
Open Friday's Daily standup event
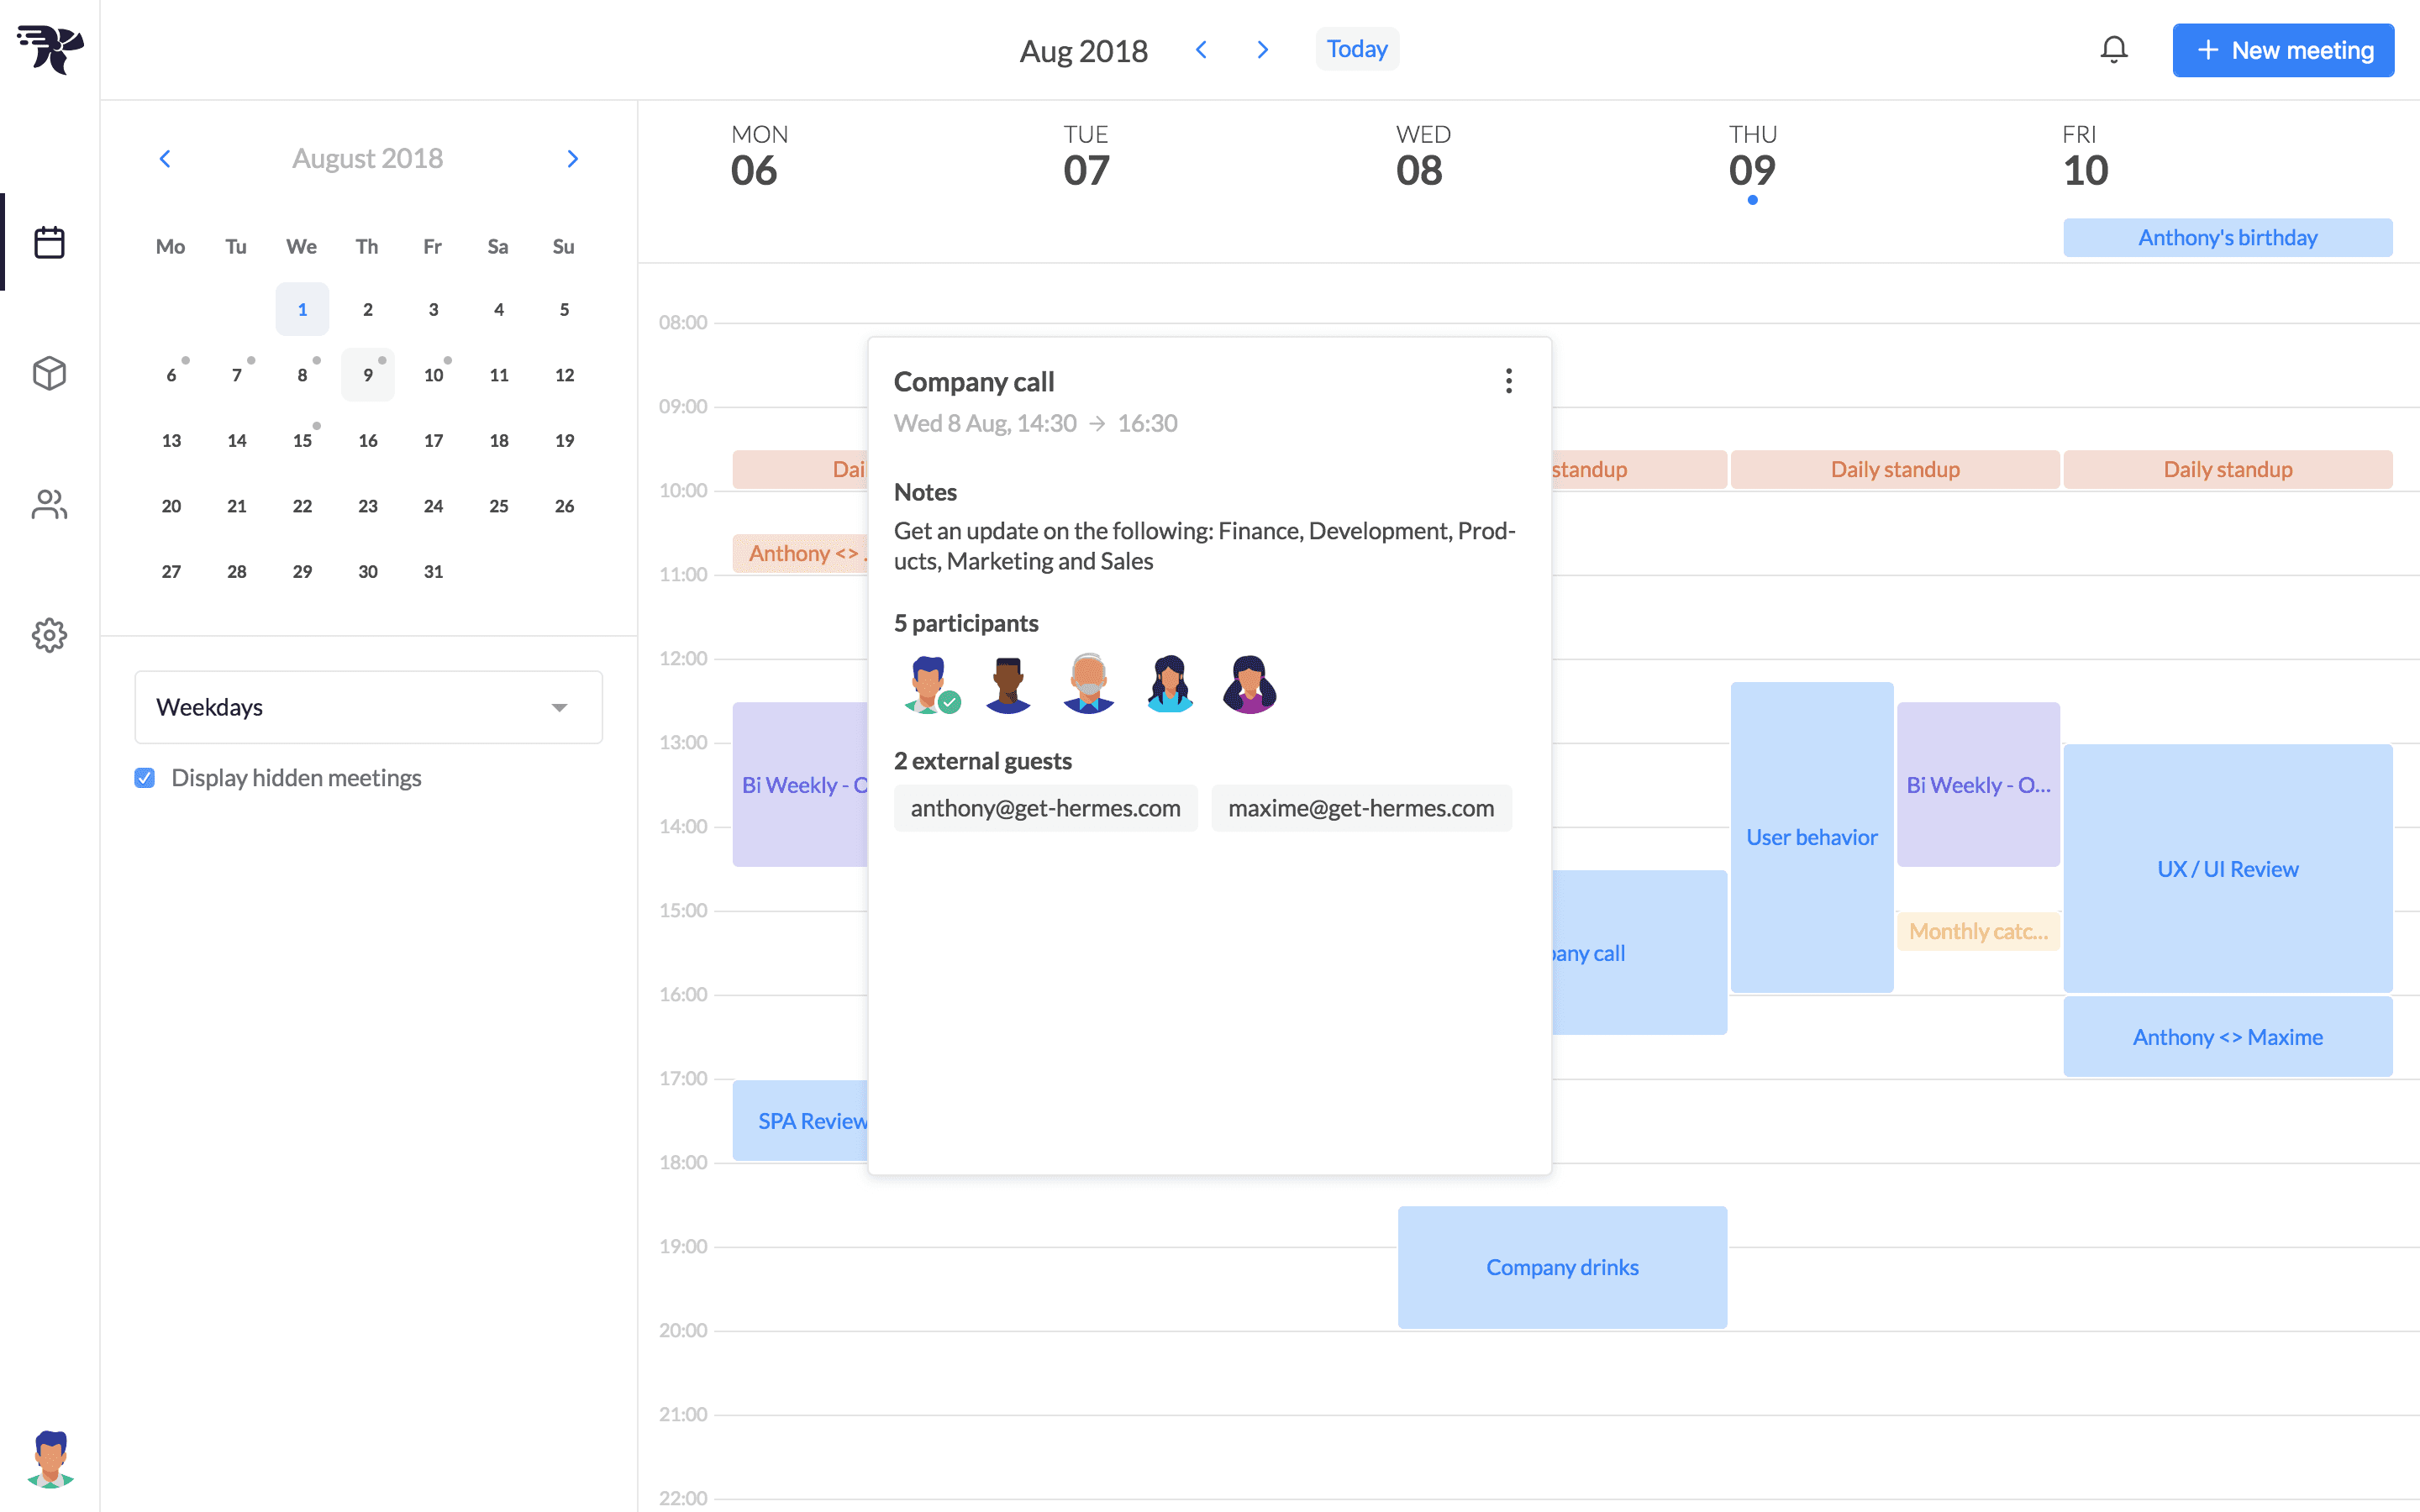(2228, 469)
